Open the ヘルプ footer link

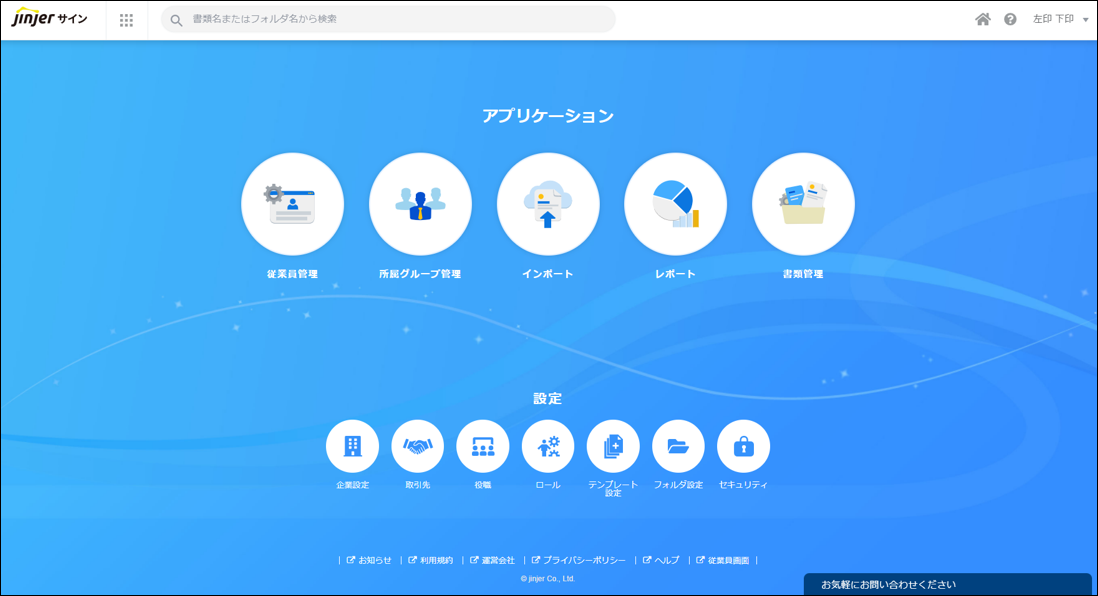point(661,560)
